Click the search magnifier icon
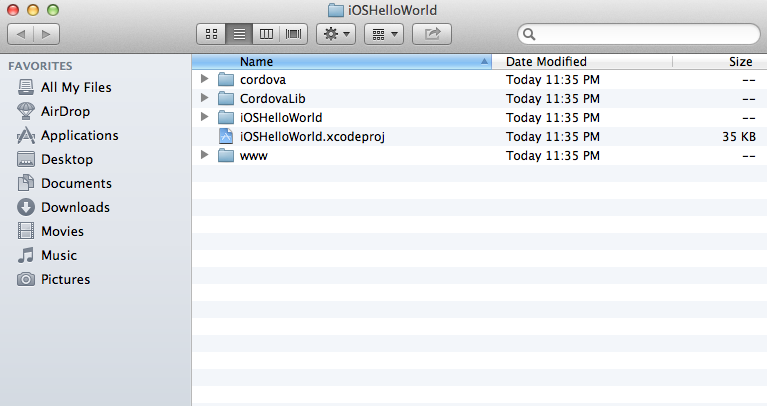 [529, 34]
